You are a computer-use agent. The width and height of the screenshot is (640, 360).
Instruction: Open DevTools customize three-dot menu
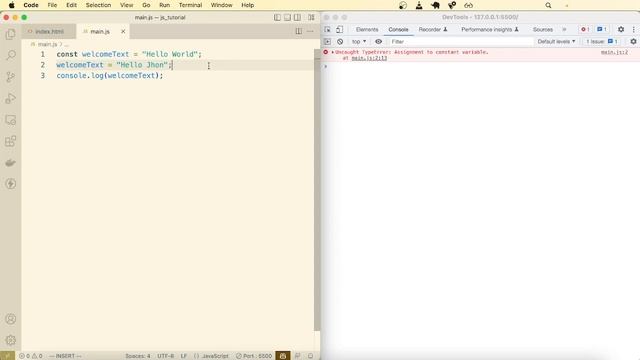coord(633,29)
